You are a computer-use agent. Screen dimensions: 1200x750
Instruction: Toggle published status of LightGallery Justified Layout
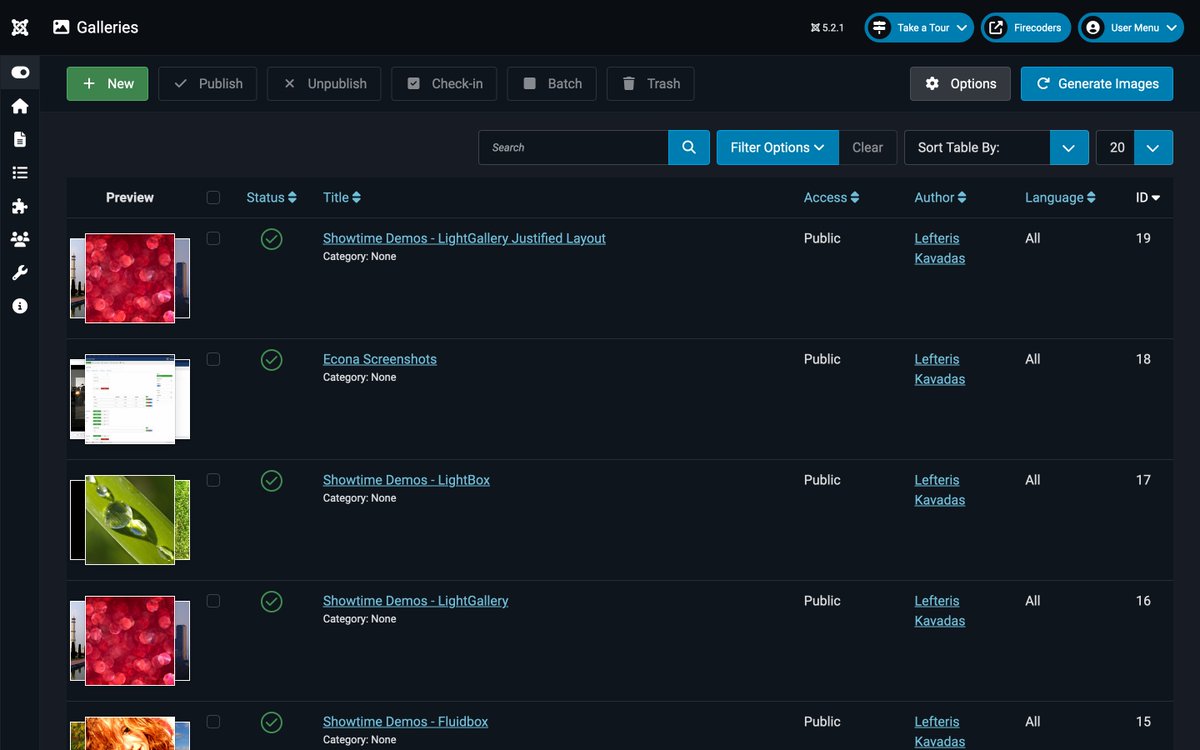pos(272,239)
